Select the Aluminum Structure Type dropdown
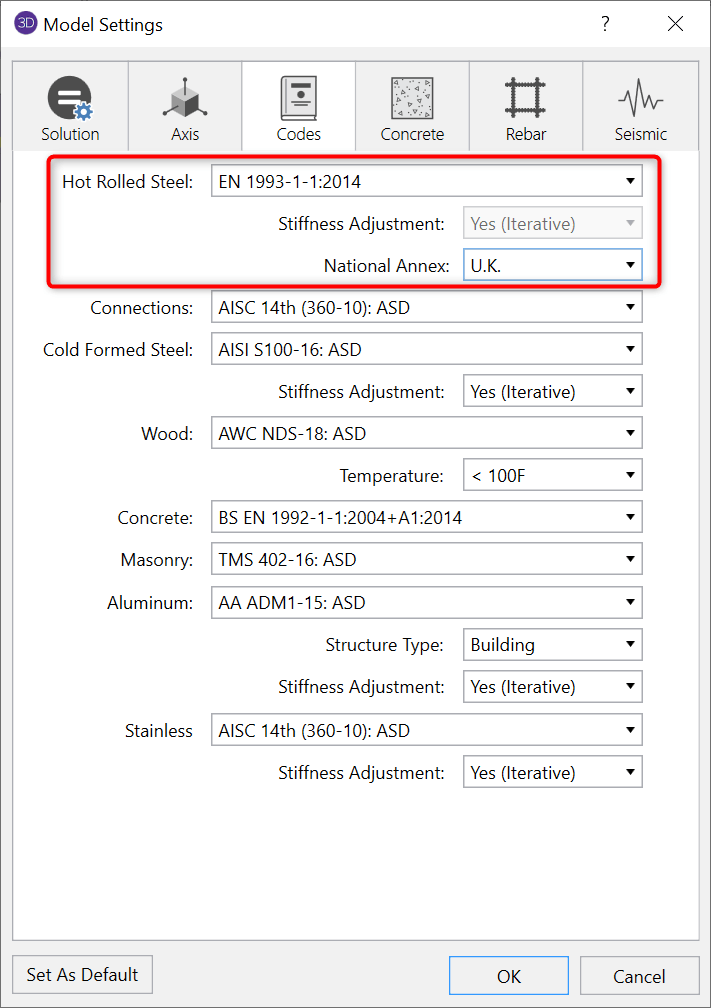Screen dimensions: 711x1008 pyautogui.click(x=552, y=645)
